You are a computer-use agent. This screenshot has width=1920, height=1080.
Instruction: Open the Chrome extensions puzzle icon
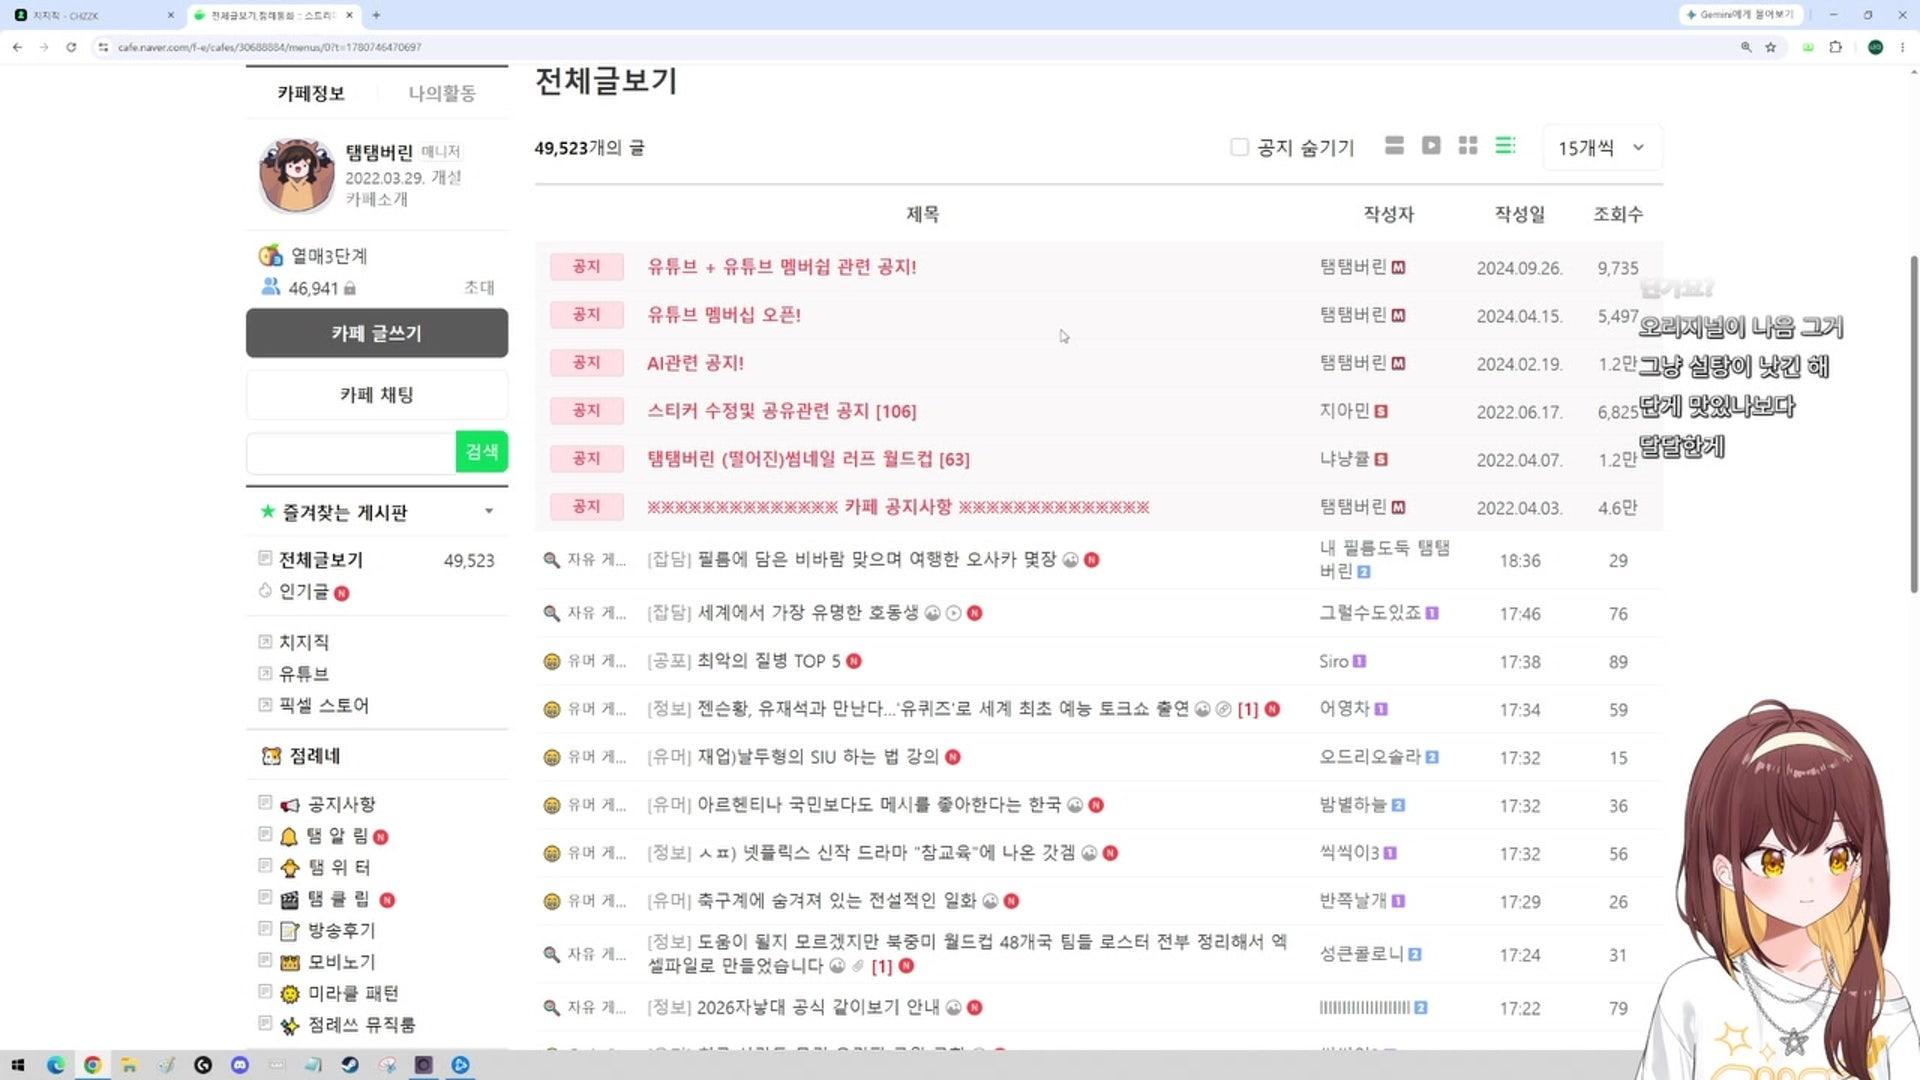[x=1836, y=47]
